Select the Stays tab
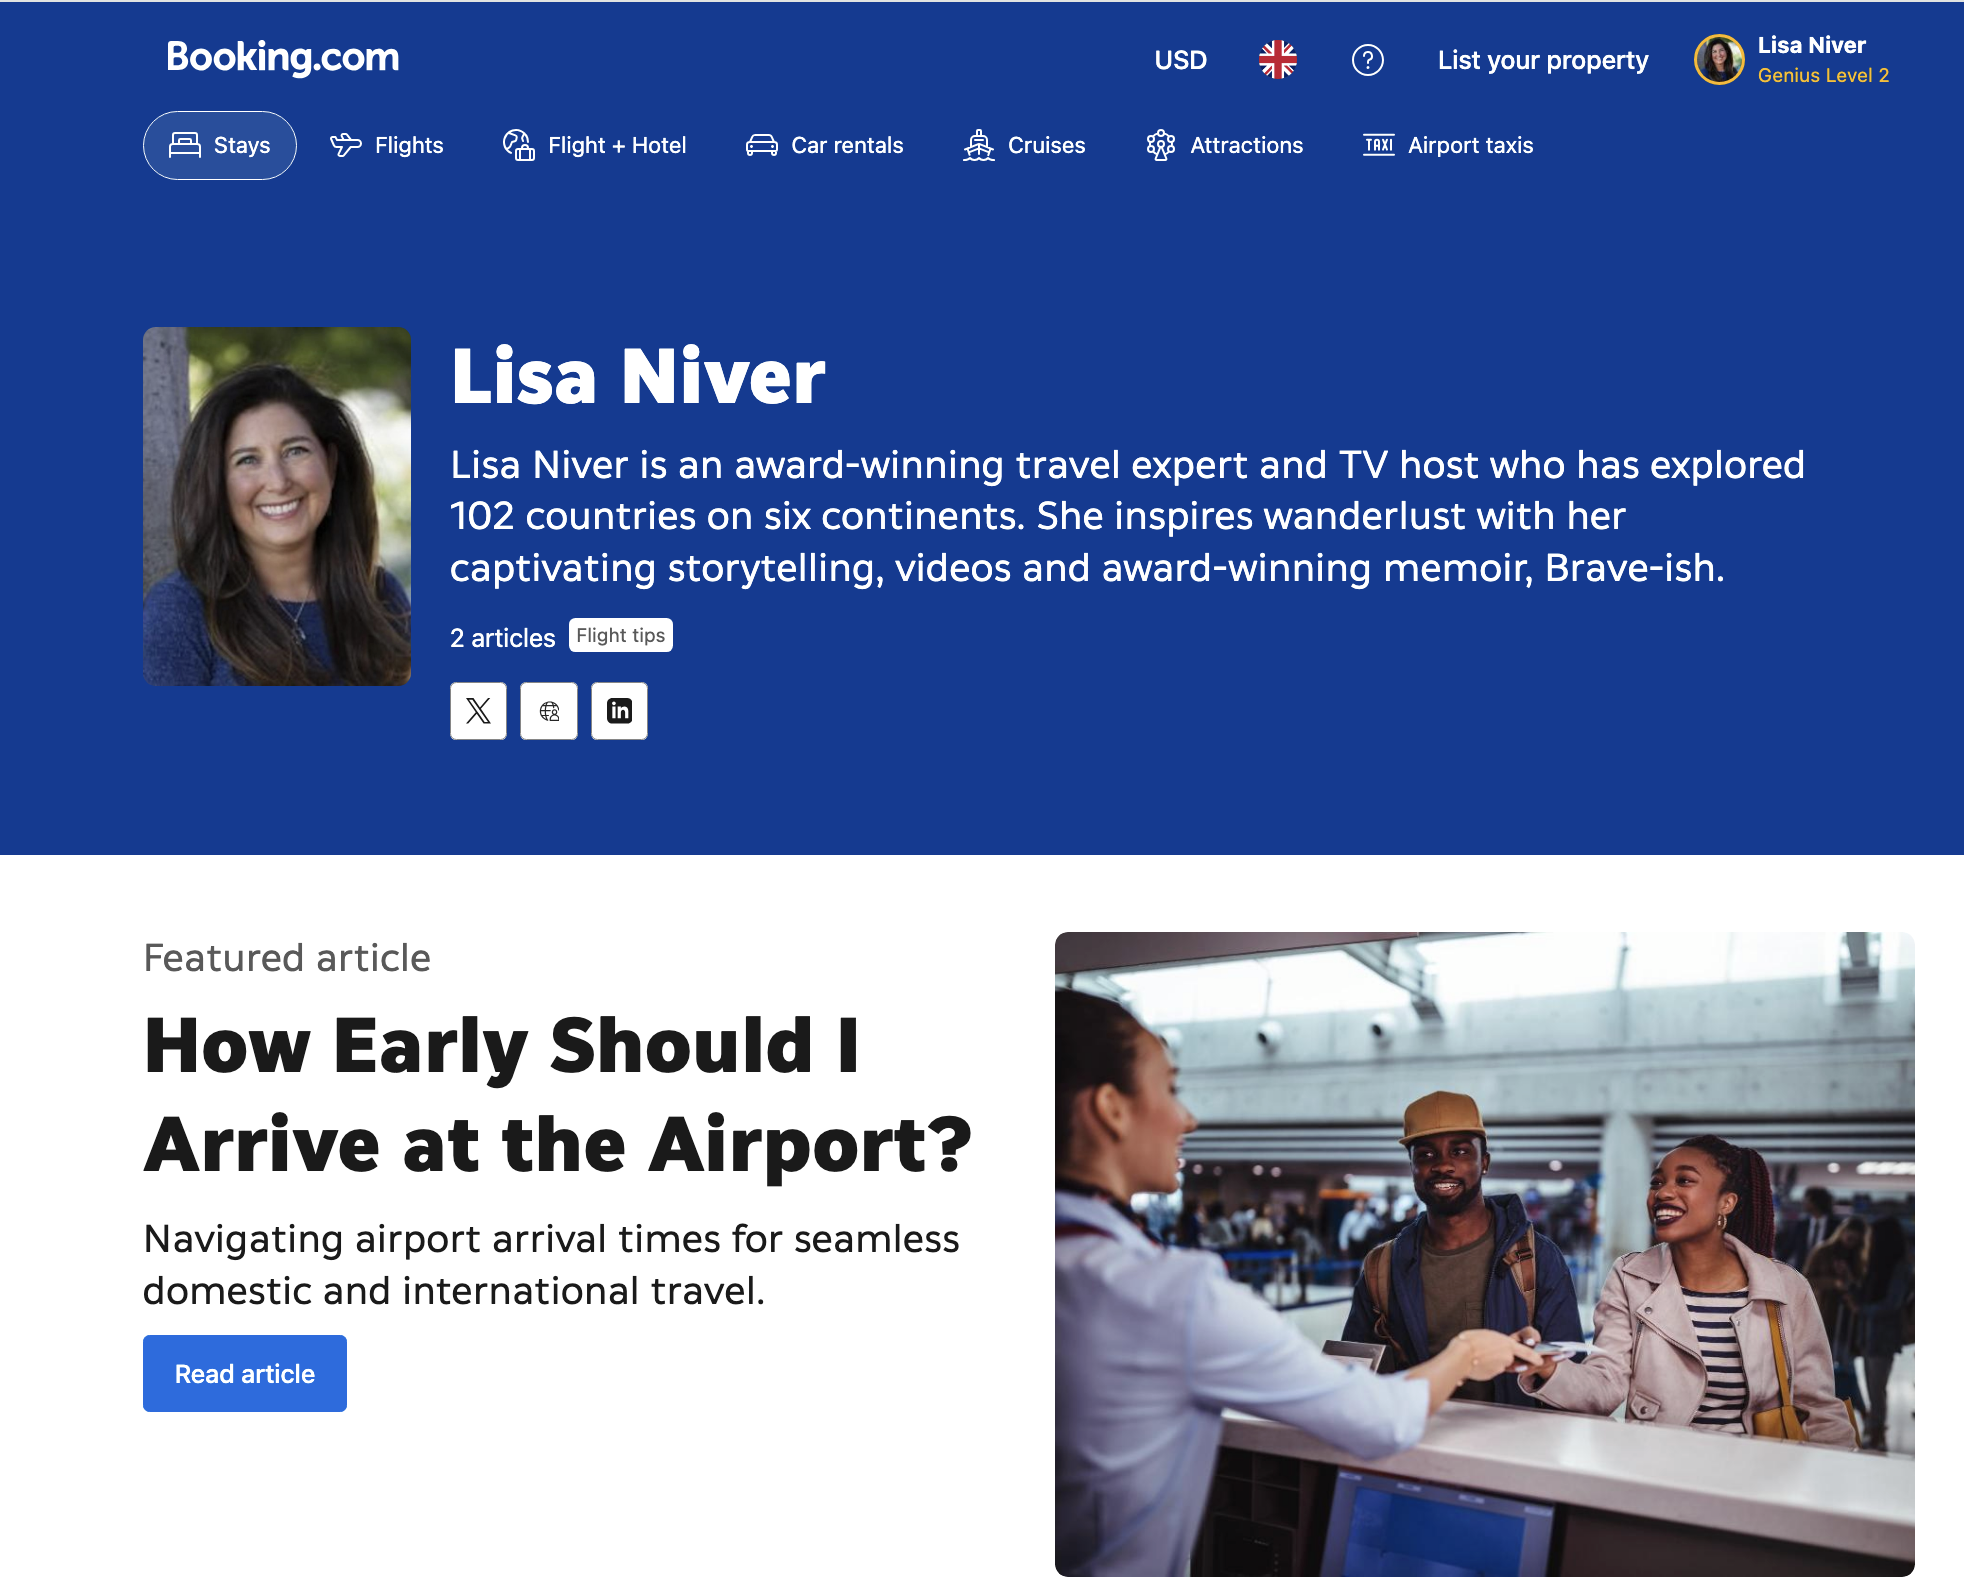 (x=220, y=145)
